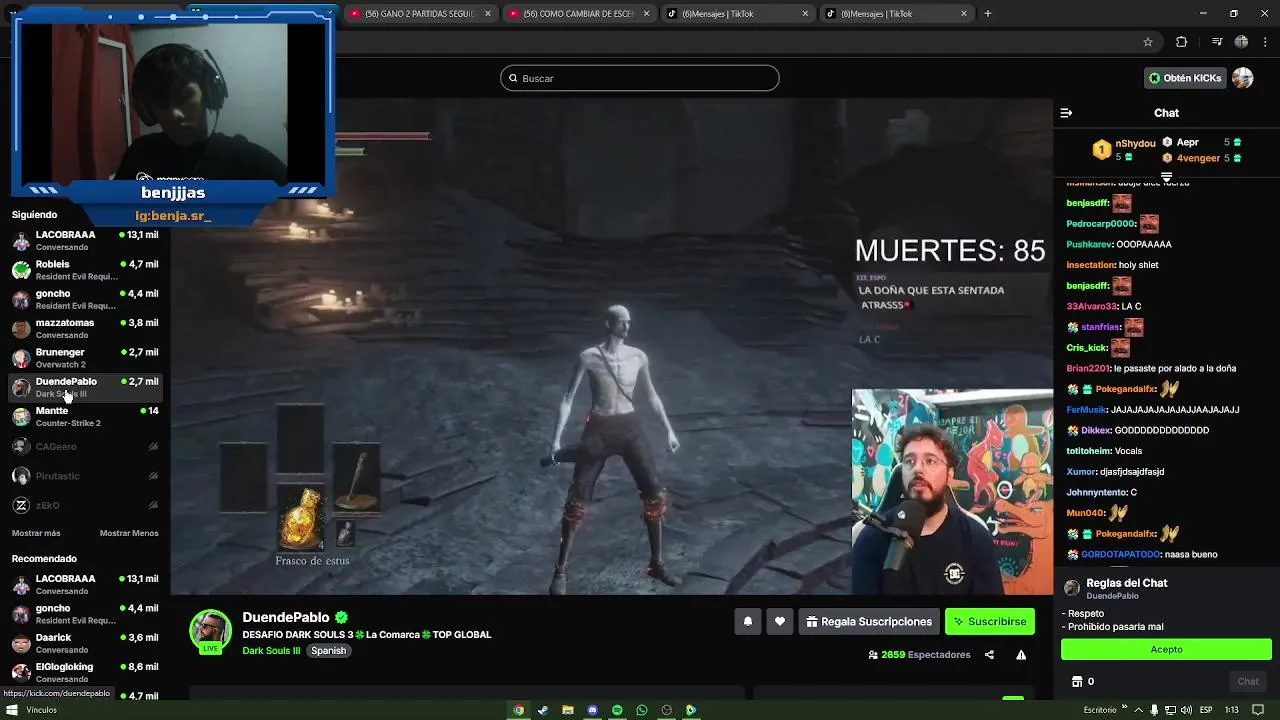Open mazzatomas channel in the sidebar
The height and width of the screenshot is (720, 1280).
pos(85,329)
